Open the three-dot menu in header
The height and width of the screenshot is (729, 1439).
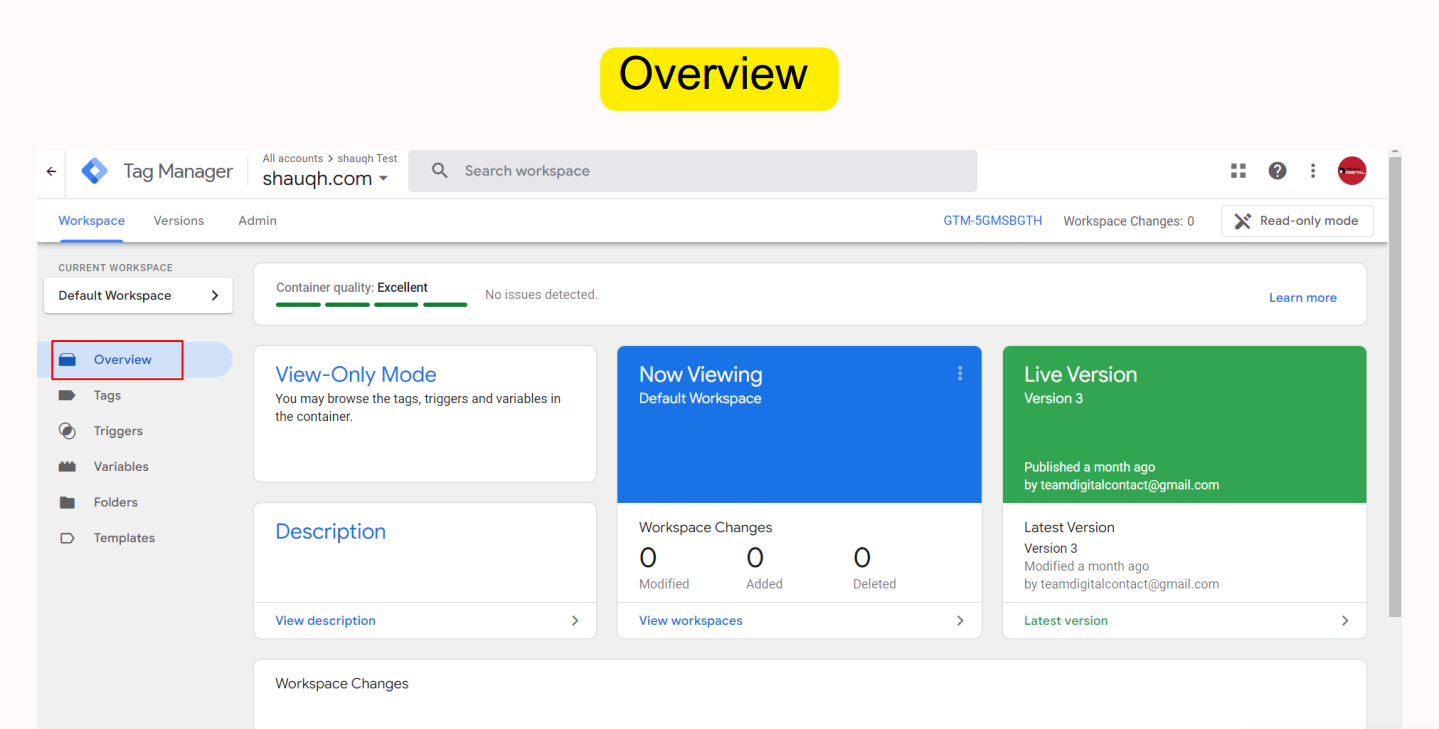(1313, 171)
